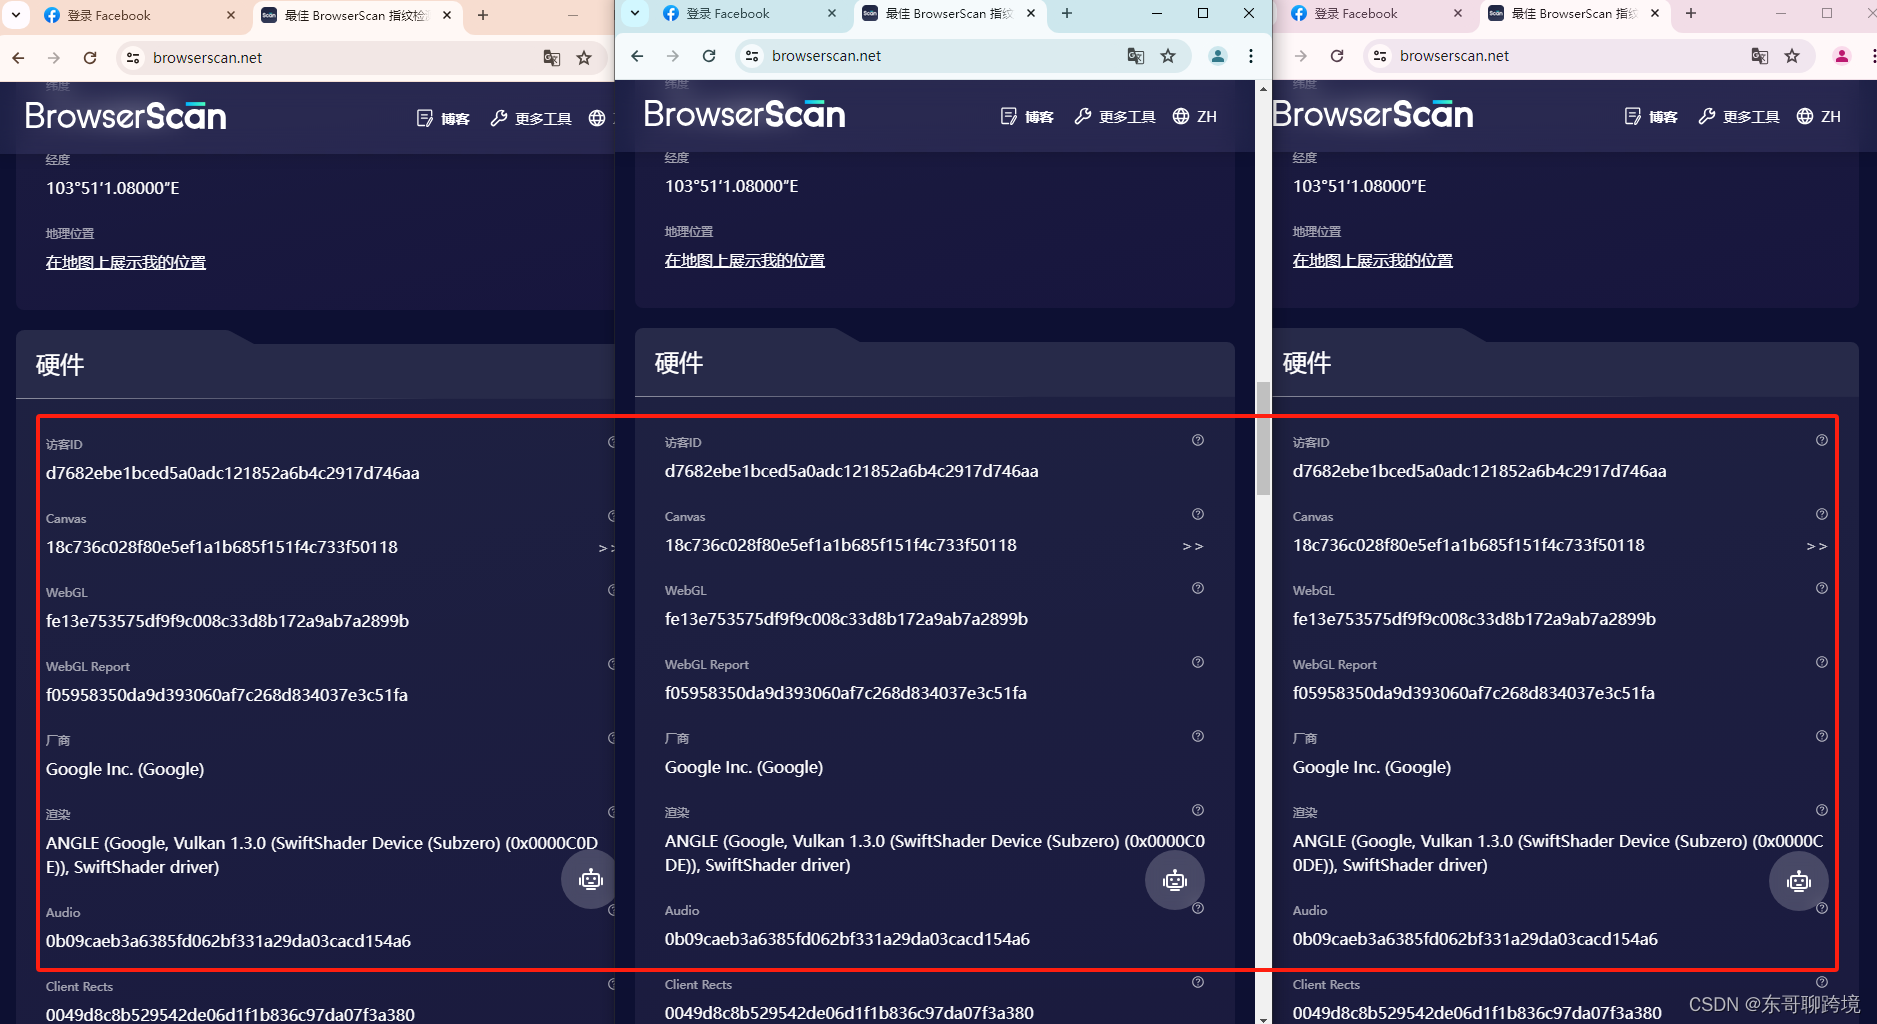
Task: Close Facebook tab in left window
Action: tap(231, 15)
